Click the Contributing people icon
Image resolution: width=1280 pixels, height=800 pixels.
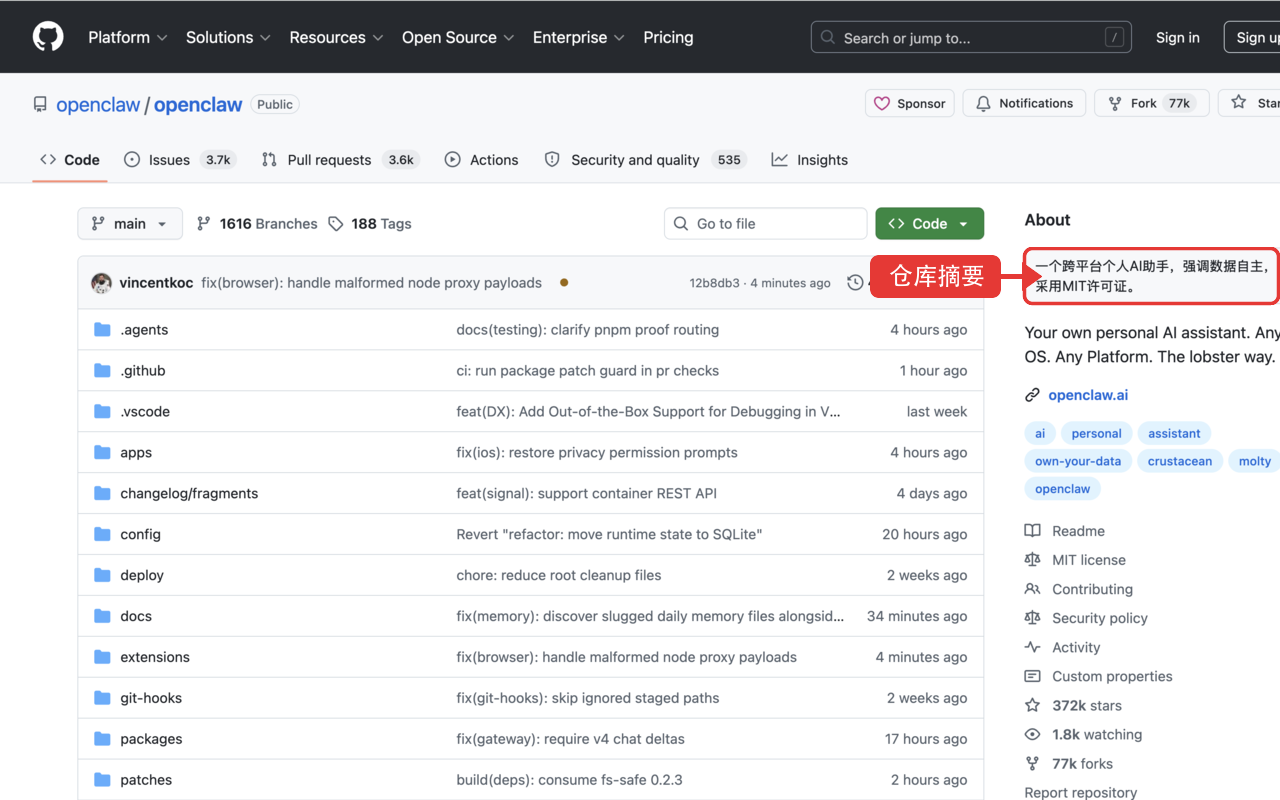(1033, 589)
